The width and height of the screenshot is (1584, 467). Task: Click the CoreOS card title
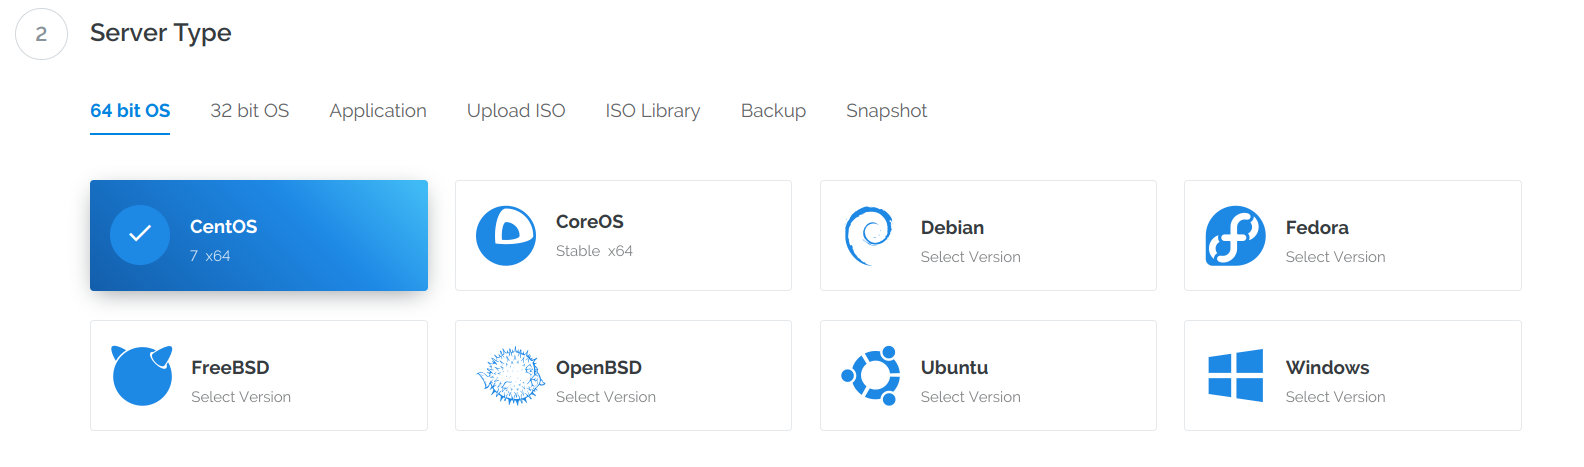590,222
